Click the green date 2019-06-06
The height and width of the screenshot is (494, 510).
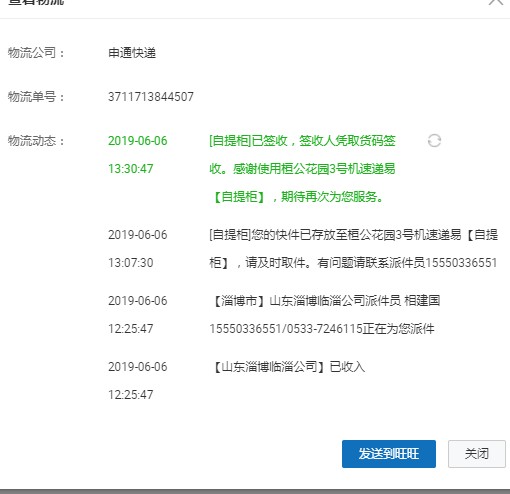[138, 141]
